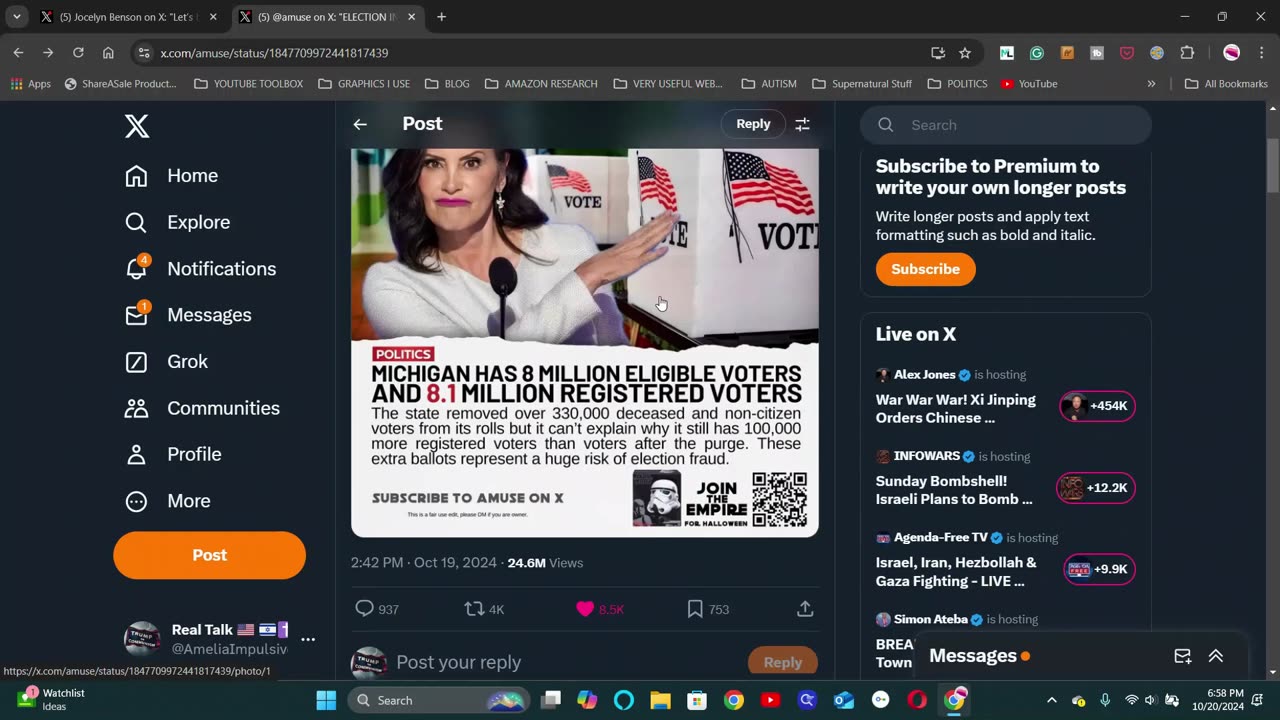Click the 24.6M Views count
The width and height of the screenshot is (1280, 720).
pos(545,563)
